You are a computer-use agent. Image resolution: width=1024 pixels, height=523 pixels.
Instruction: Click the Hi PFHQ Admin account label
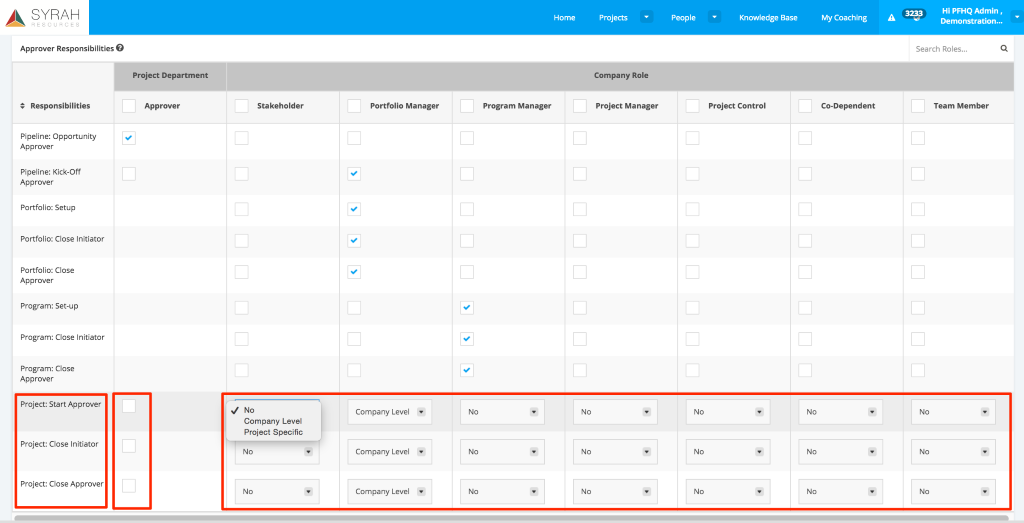click(972, 16)
